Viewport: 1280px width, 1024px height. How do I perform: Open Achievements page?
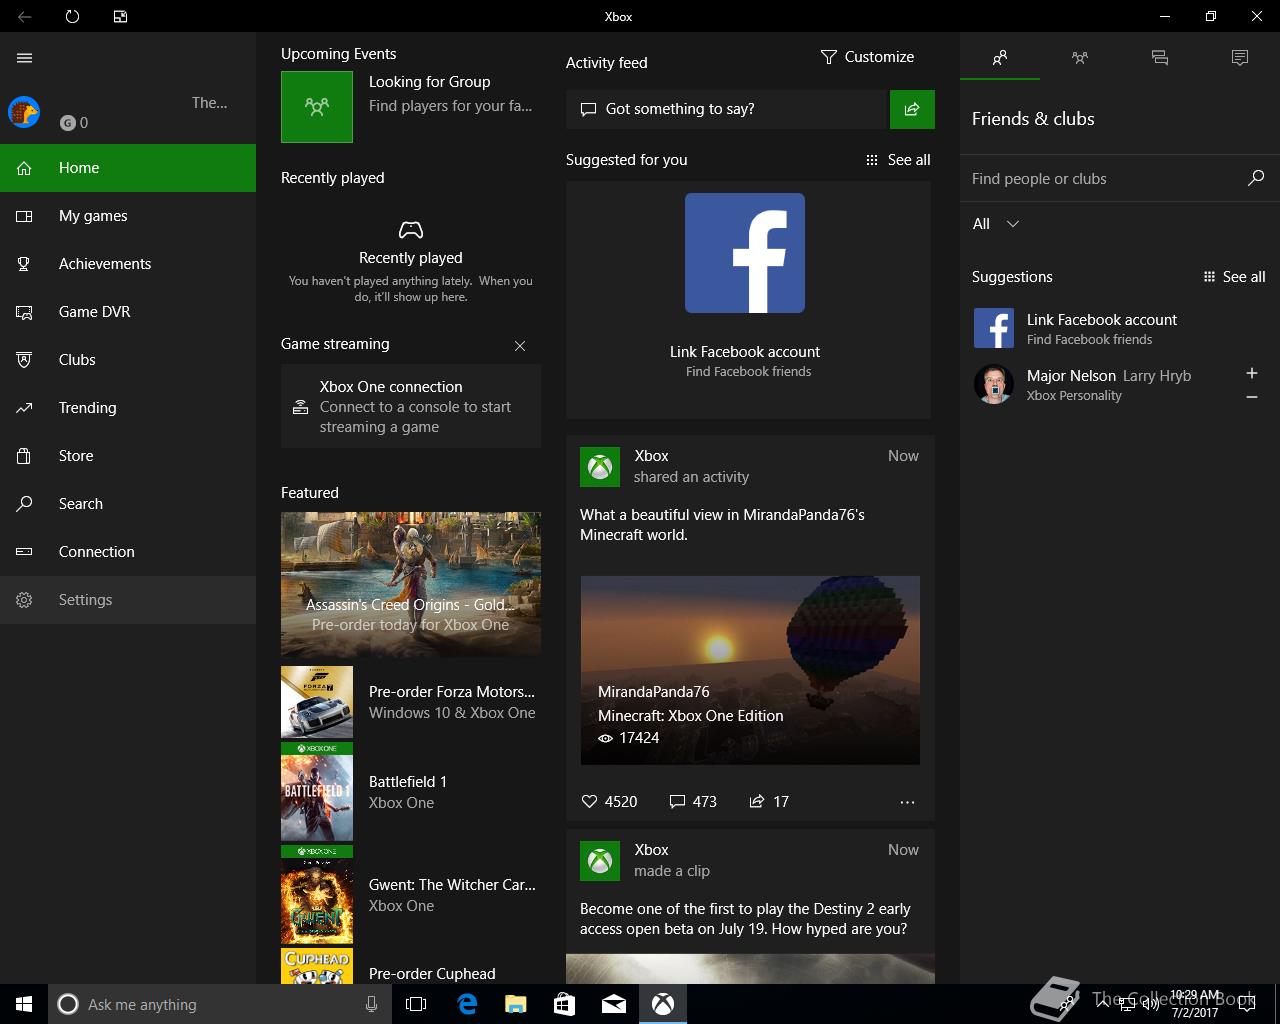pyautogui.click(x=128, y=264)
